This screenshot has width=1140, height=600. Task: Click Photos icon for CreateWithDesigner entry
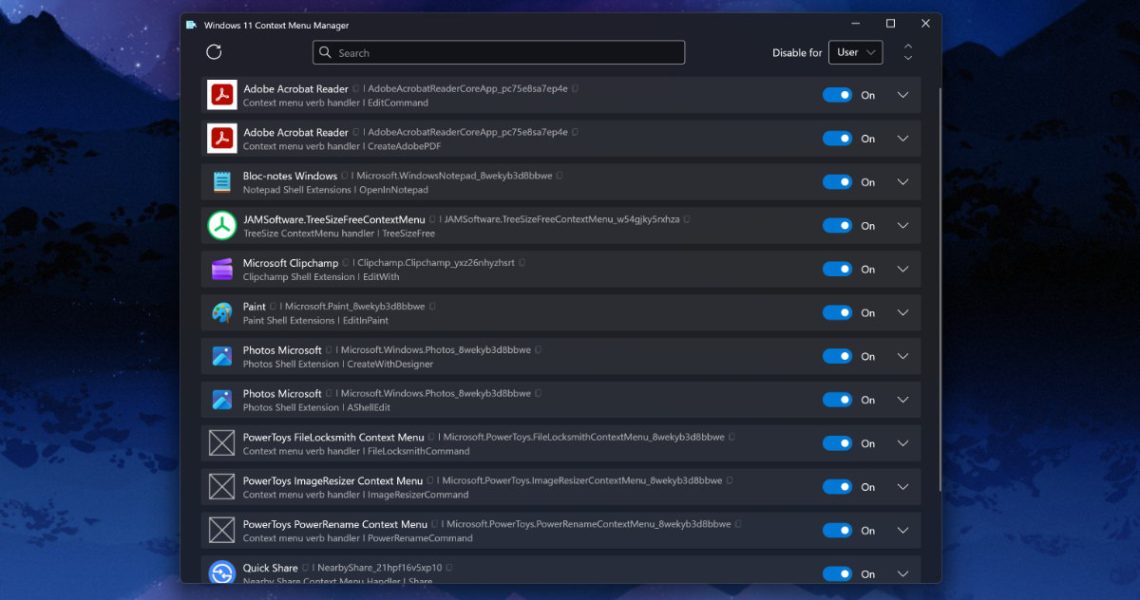(x=221, y=356)
